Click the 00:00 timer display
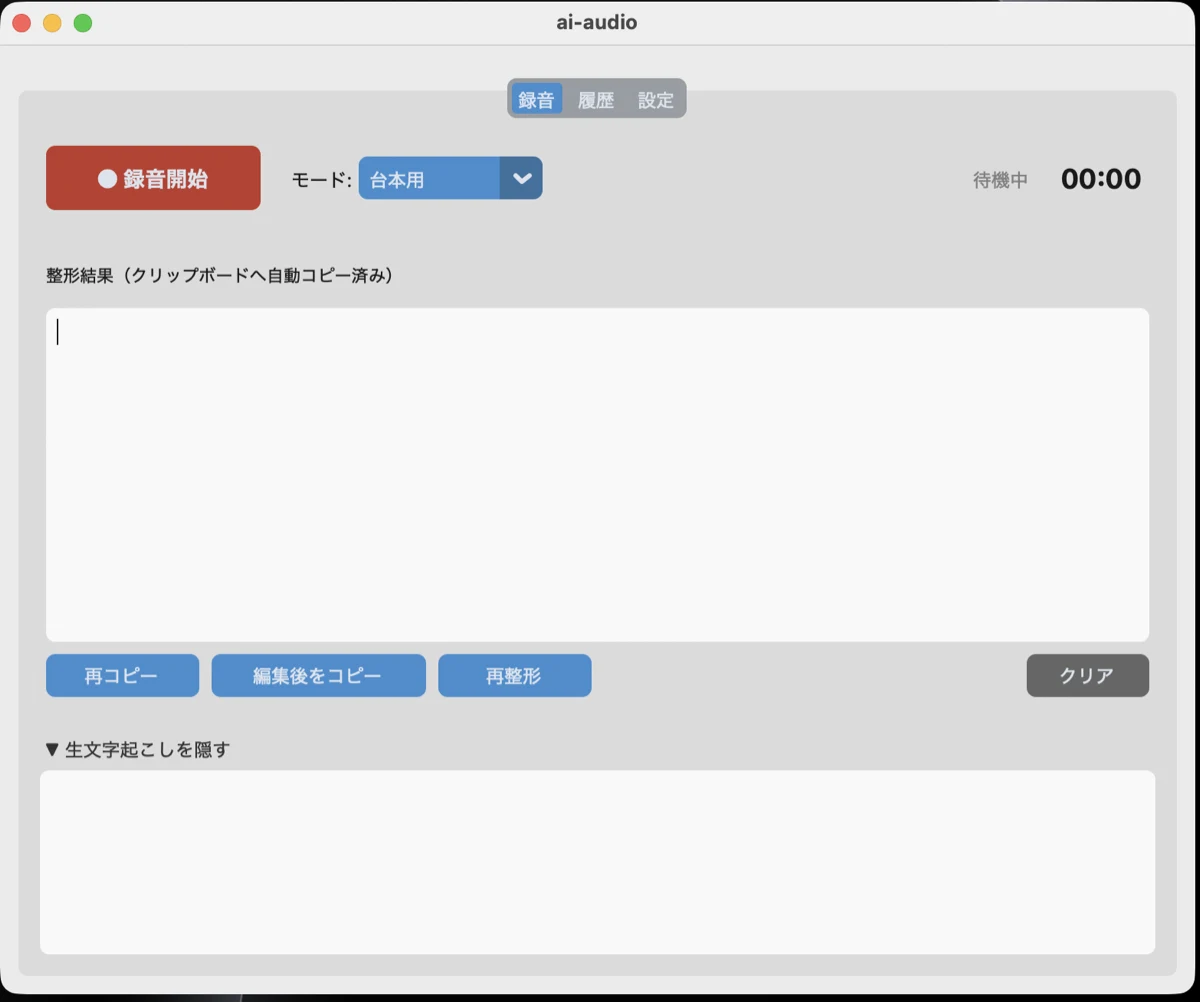The image size is (1200, 1002). click(x=1101, y=179)
